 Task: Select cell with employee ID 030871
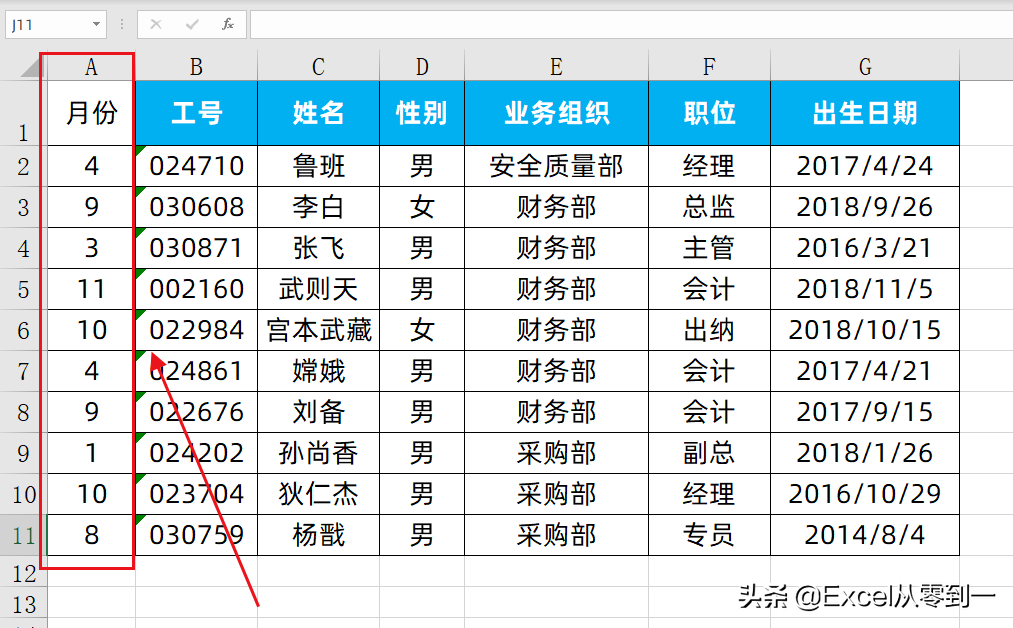196,248
